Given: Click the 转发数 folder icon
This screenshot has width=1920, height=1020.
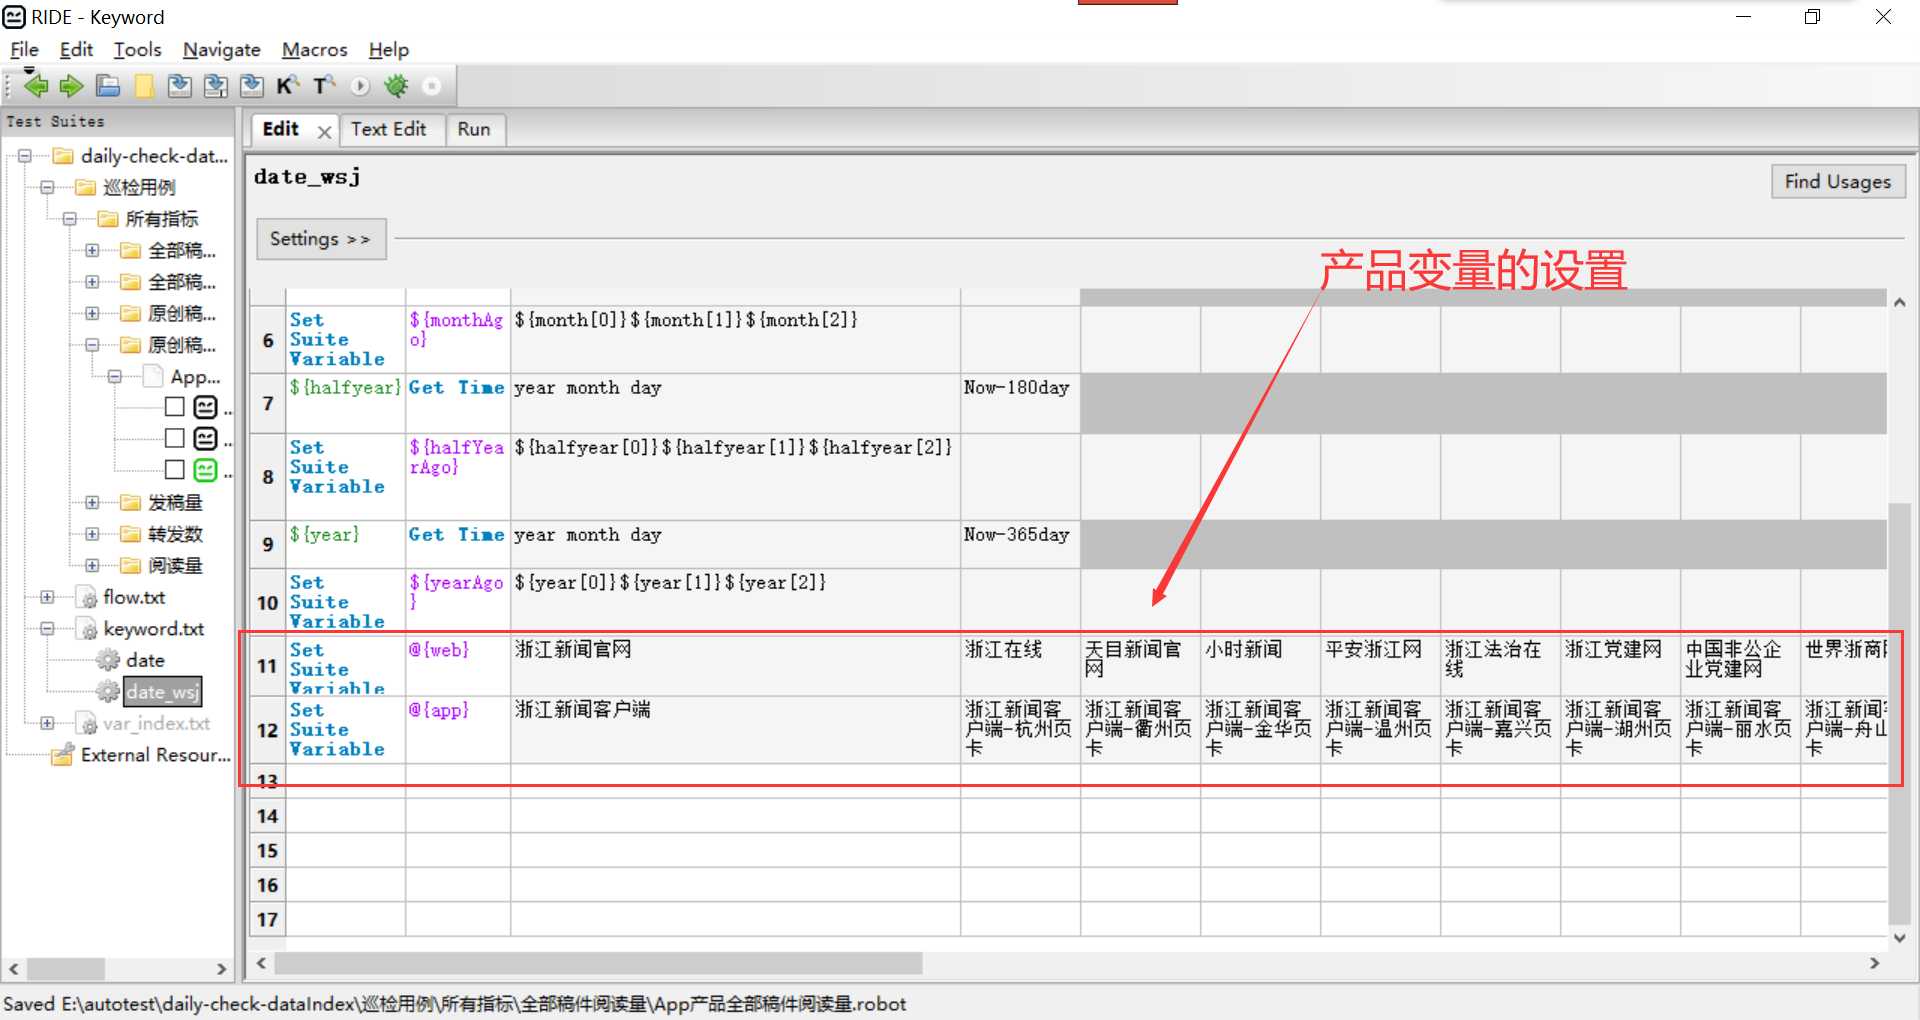Looking at the screenshot, I should 131,534.
